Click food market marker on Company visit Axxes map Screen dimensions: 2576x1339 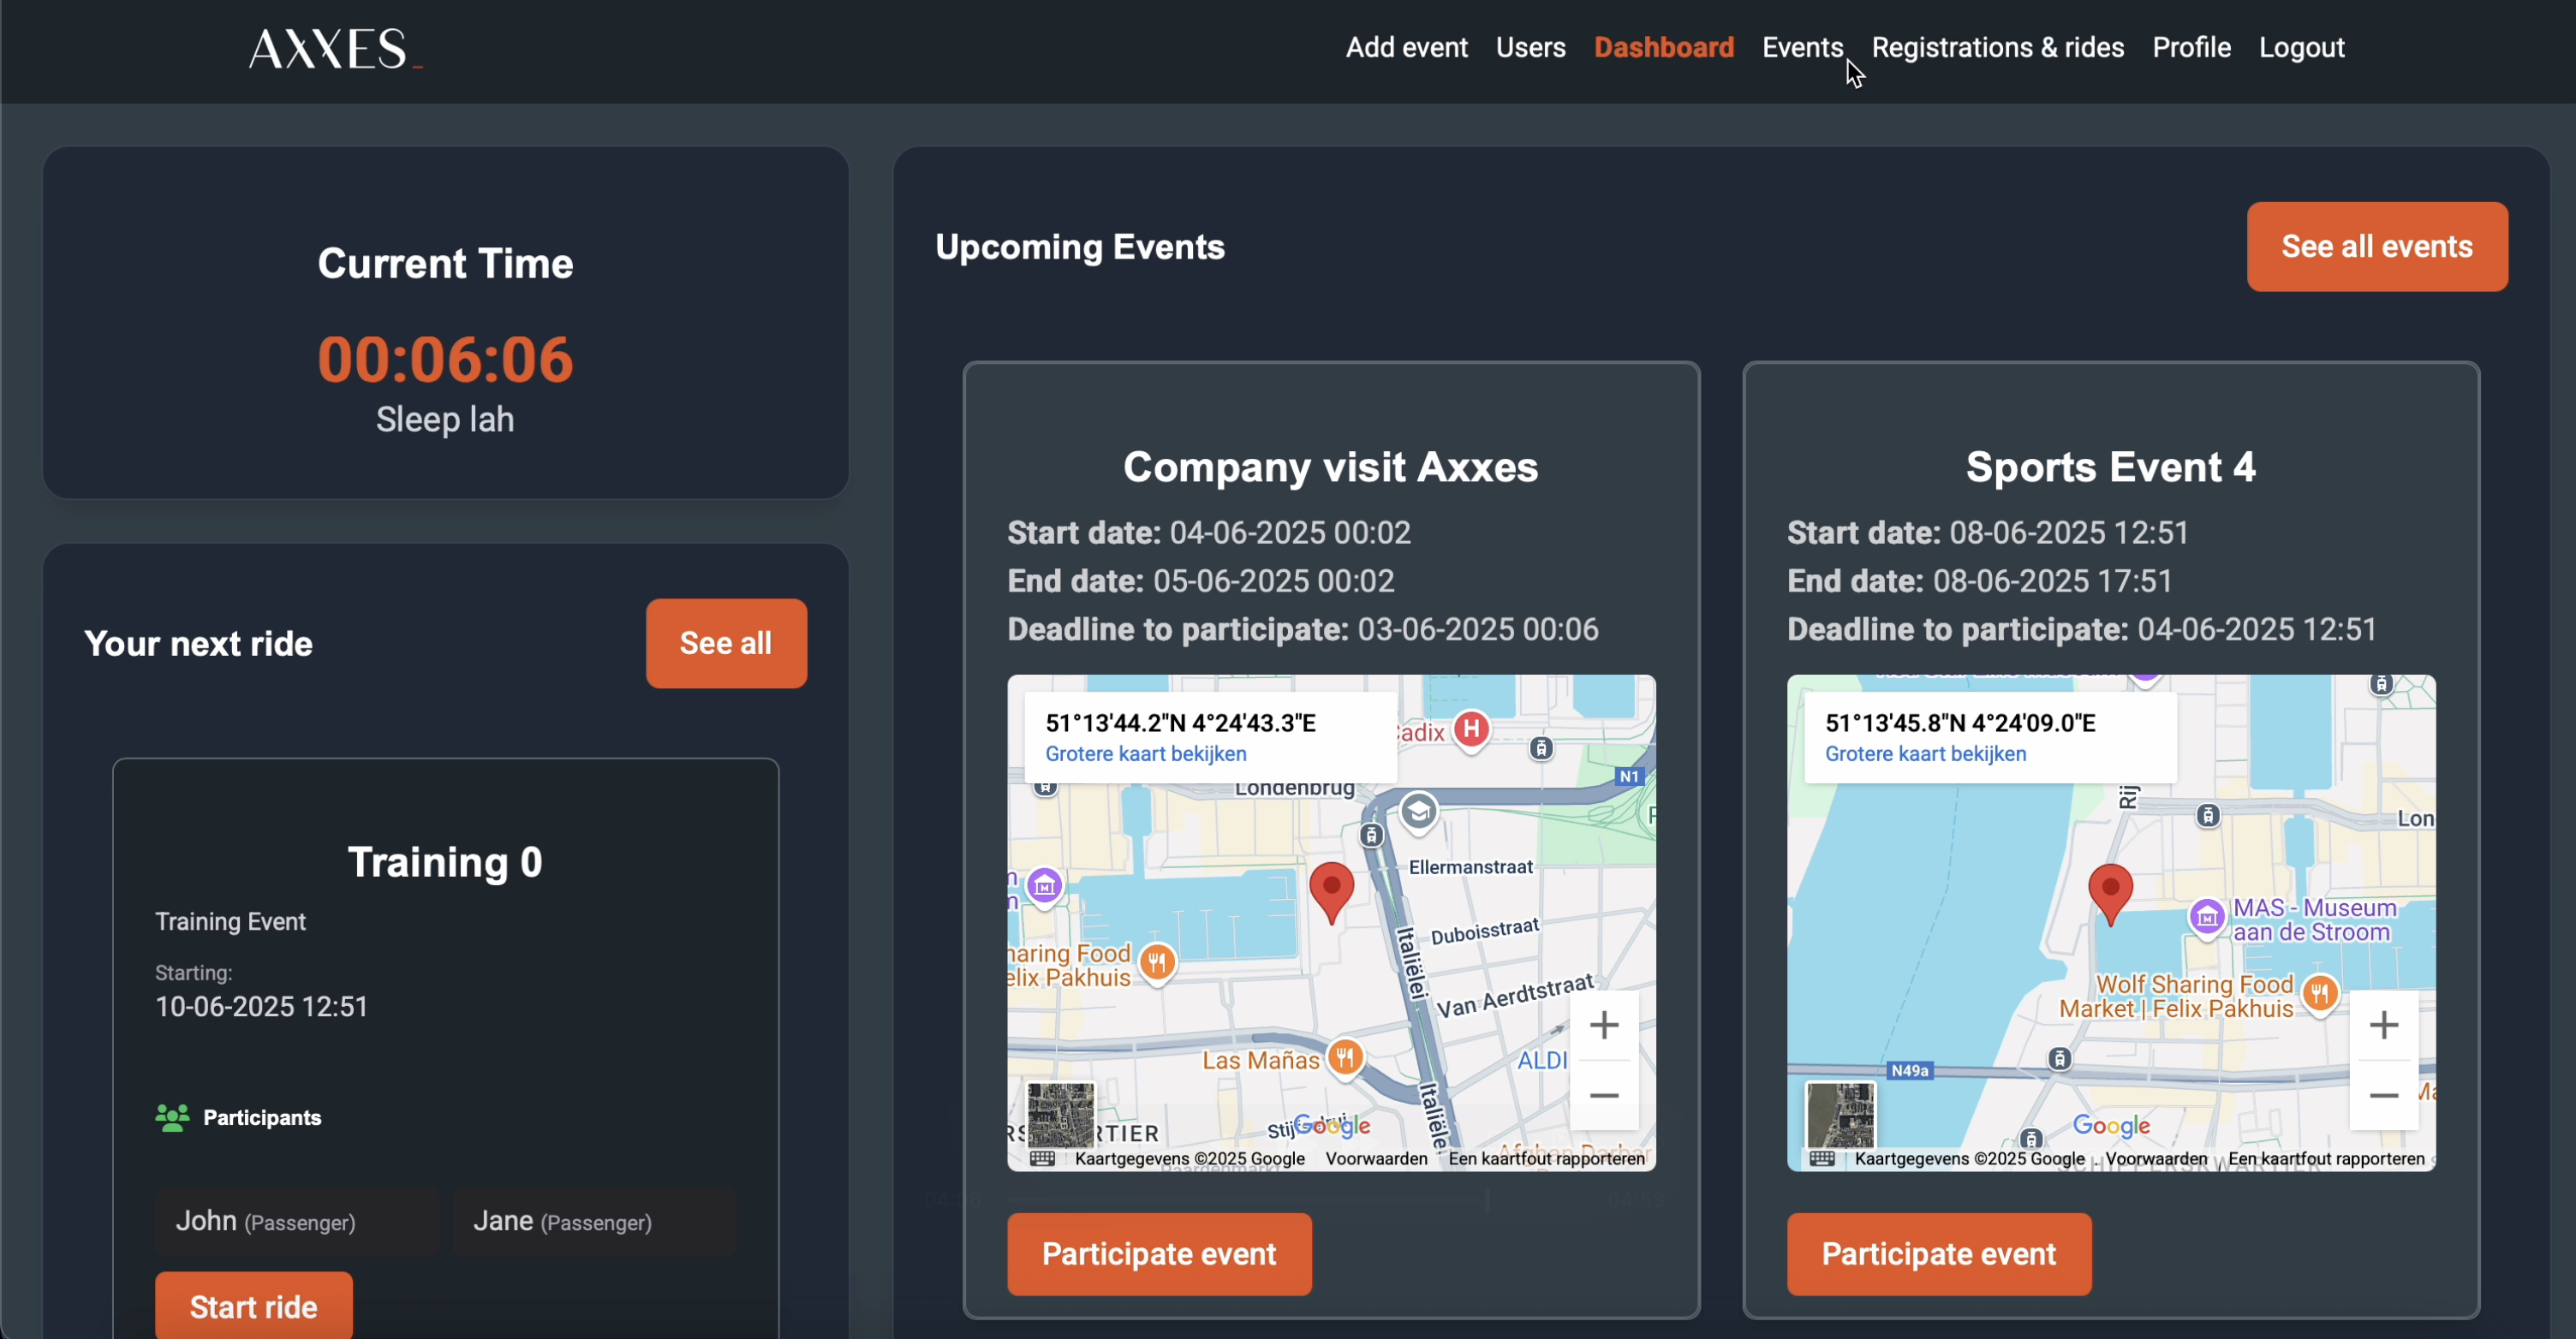[x=1156, y=962]
